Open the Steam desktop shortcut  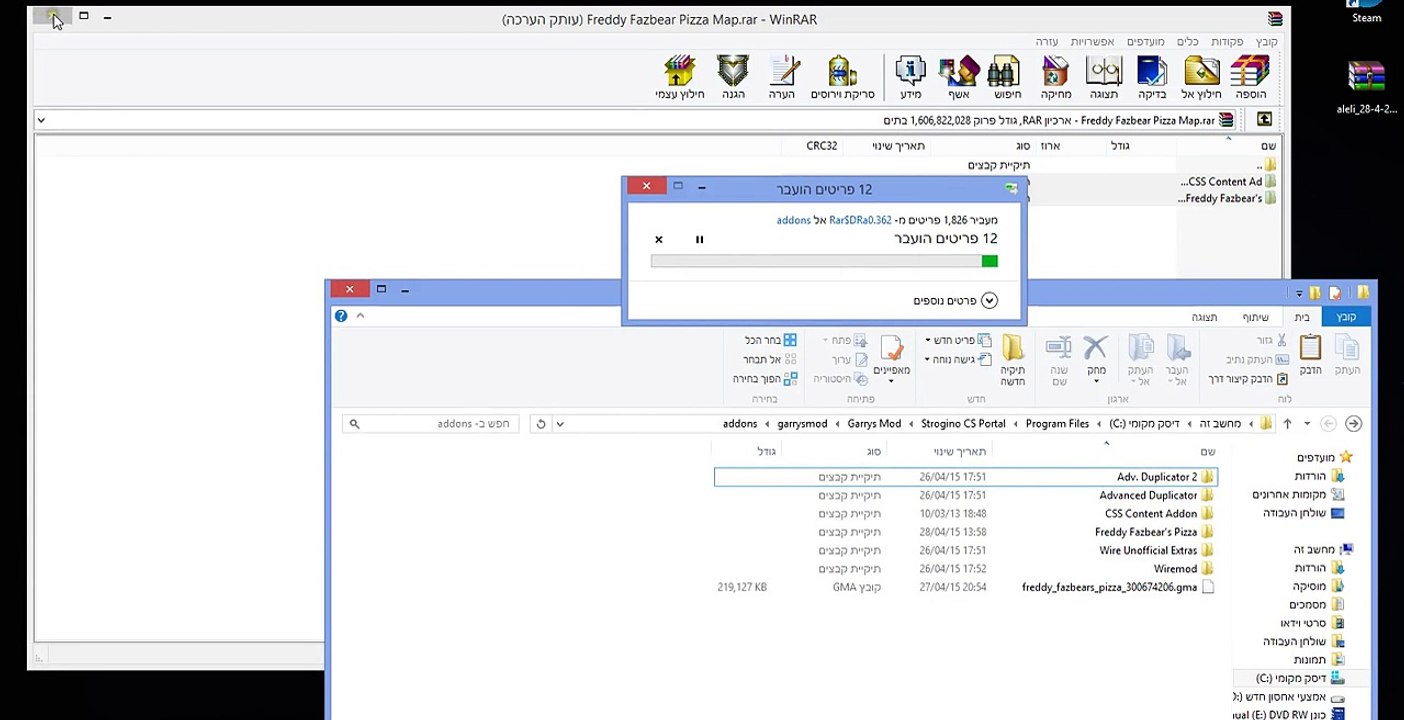tap(1366, 12)
